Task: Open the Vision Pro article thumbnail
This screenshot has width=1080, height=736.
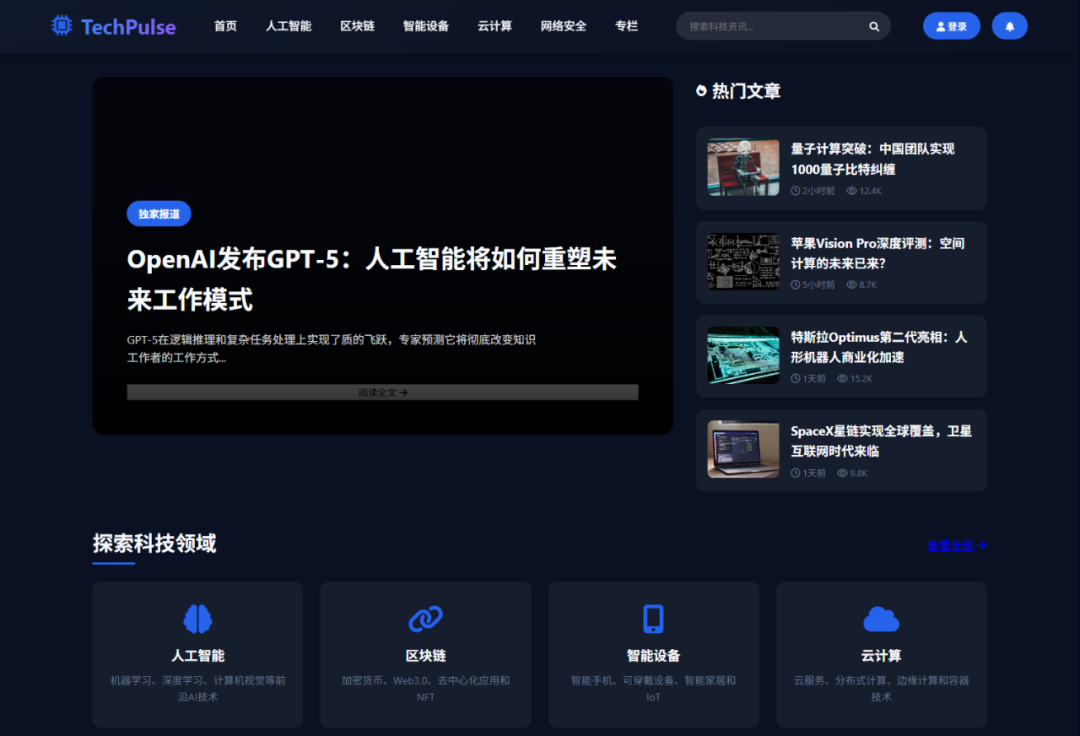Action: tap(743, 262)
